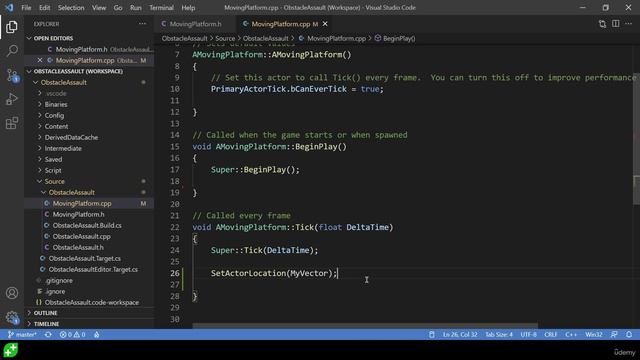Close the MovingPlatform.cpp tab
The image size is (640, 360).
tap(325, 24)
